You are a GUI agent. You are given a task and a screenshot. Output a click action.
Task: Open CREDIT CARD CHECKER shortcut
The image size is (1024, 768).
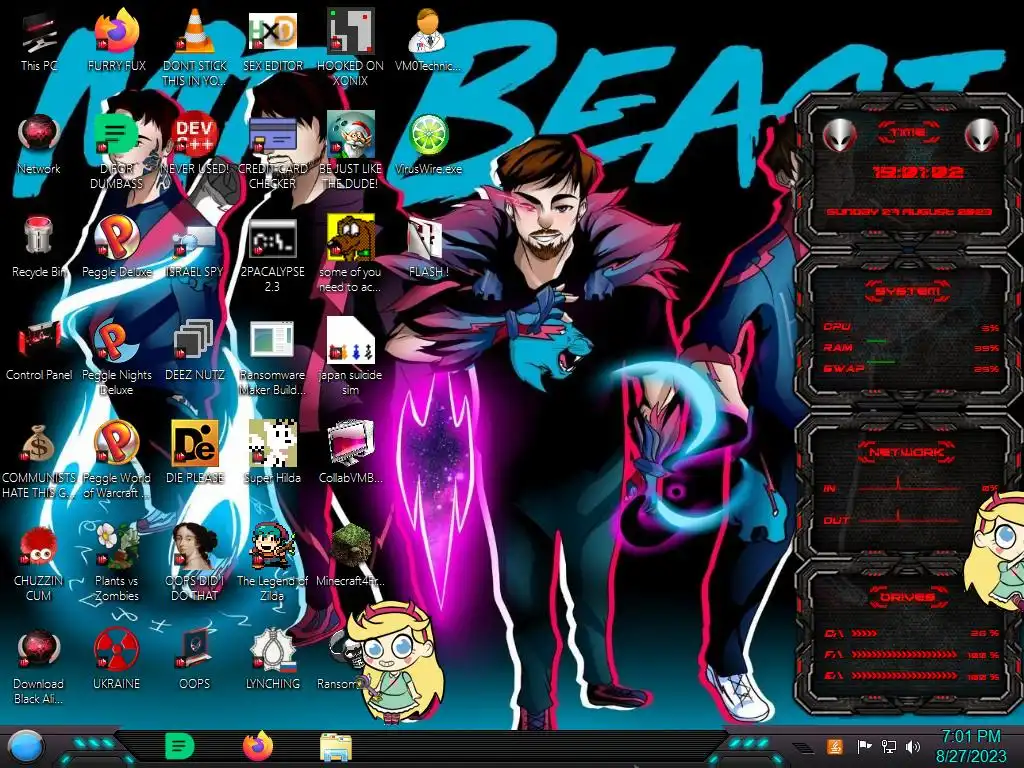pos(272,152)
